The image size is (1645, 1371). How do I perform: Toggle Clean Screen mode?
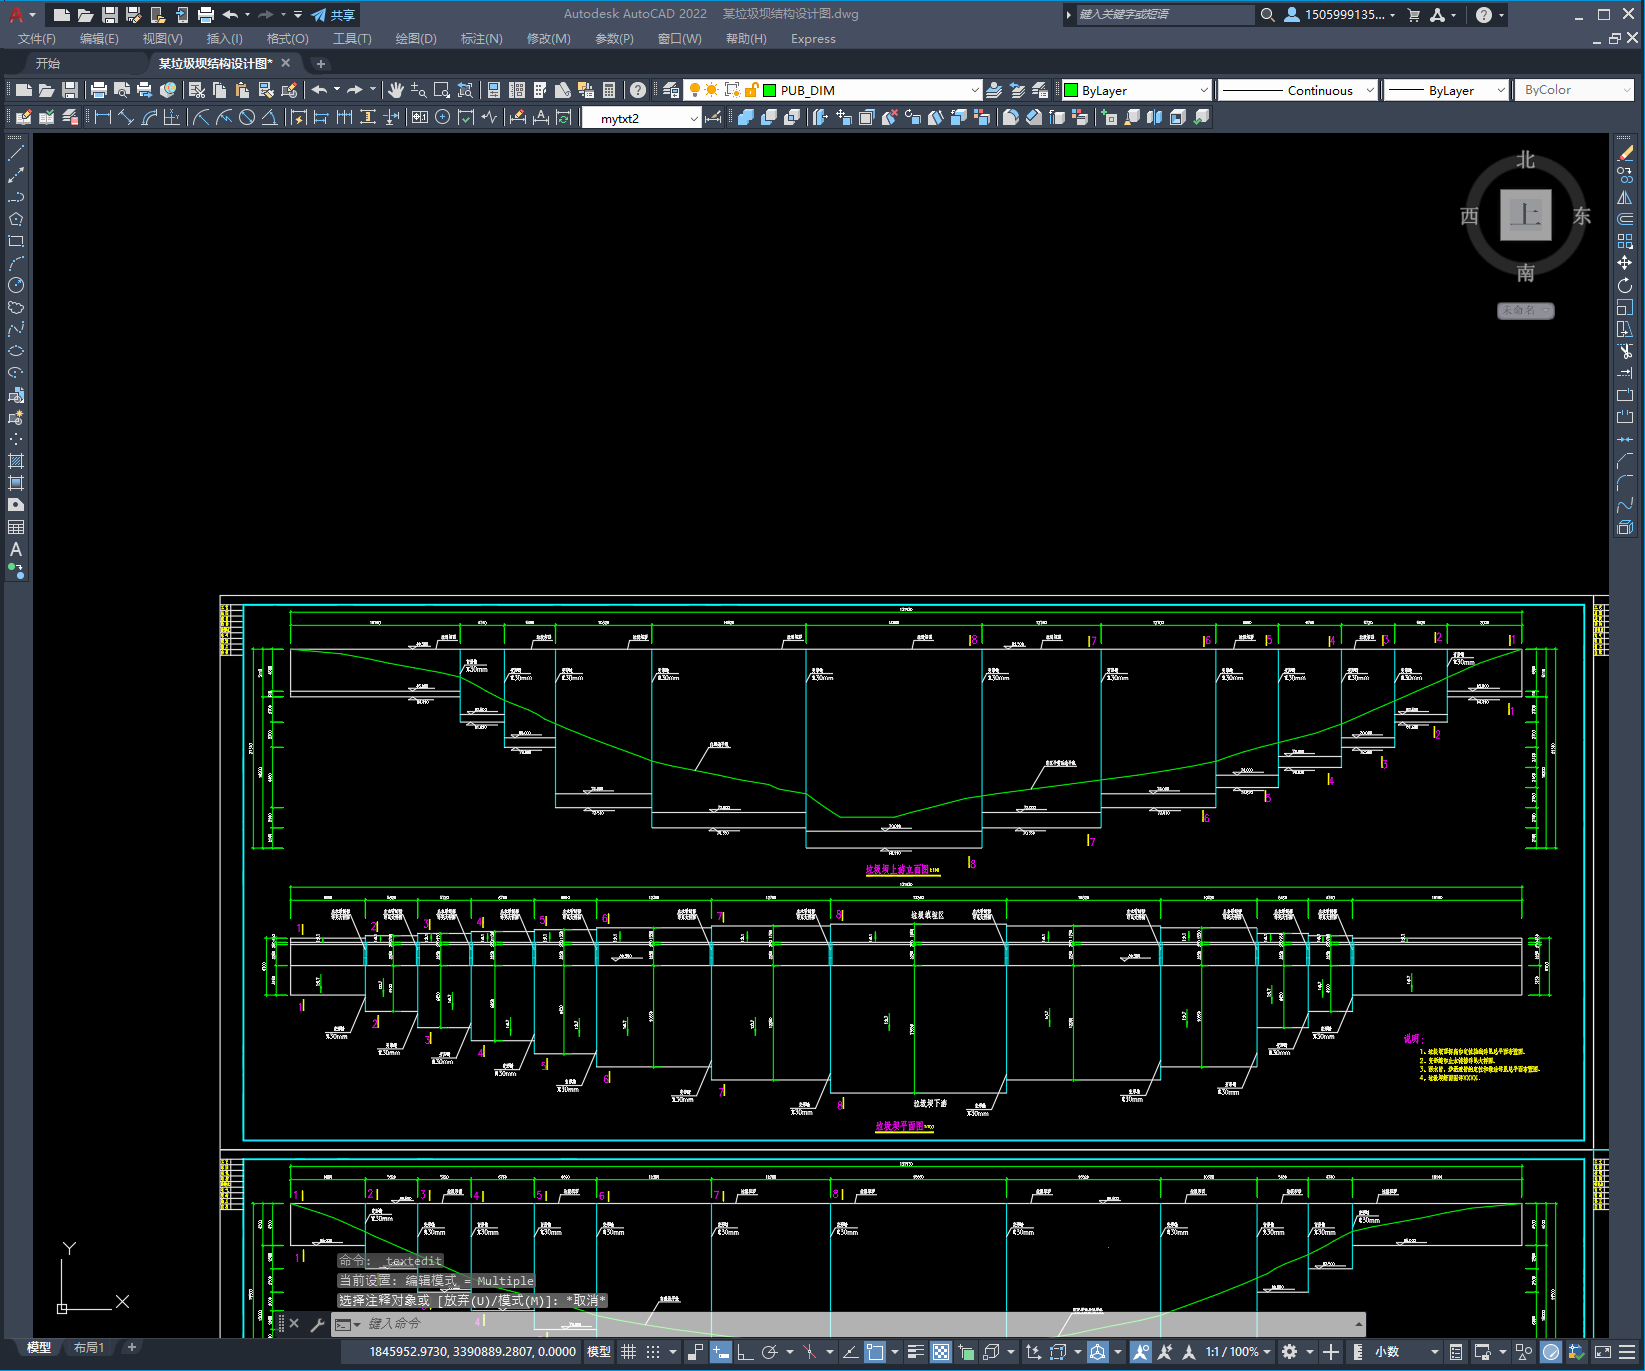tap(1603, 1352)
